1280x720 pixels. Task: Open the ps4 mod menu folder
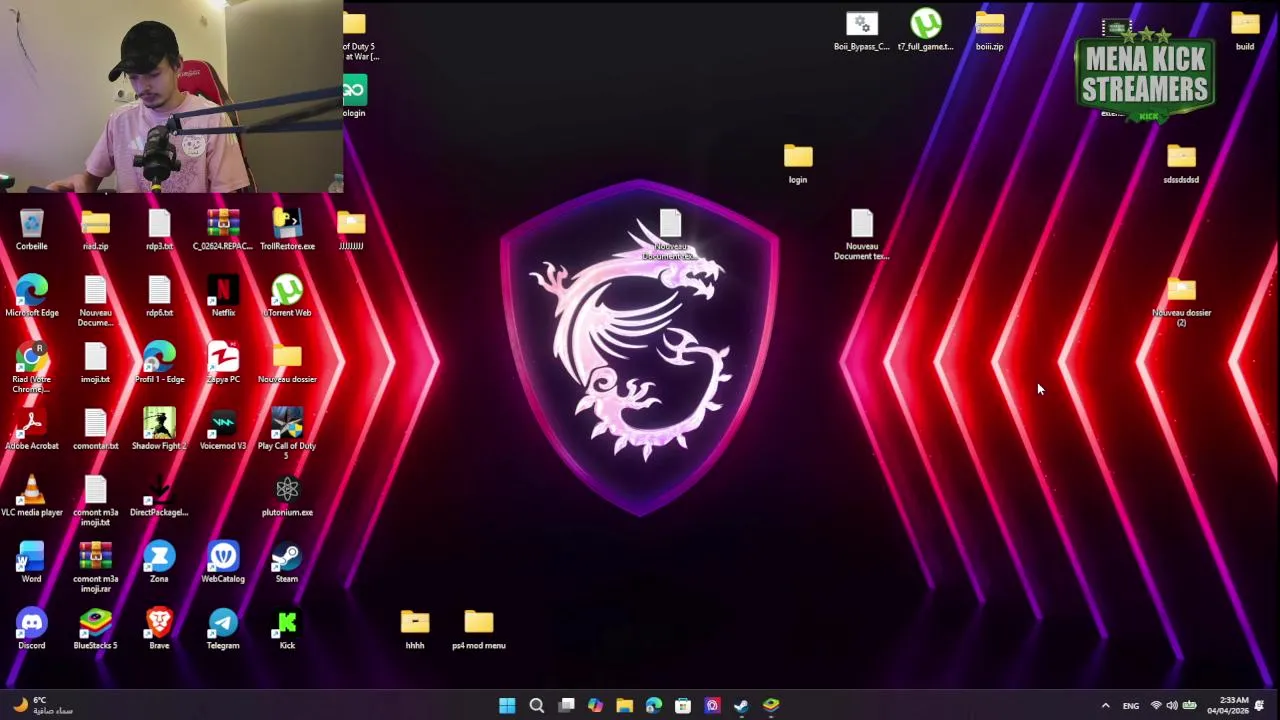(479, 629)
